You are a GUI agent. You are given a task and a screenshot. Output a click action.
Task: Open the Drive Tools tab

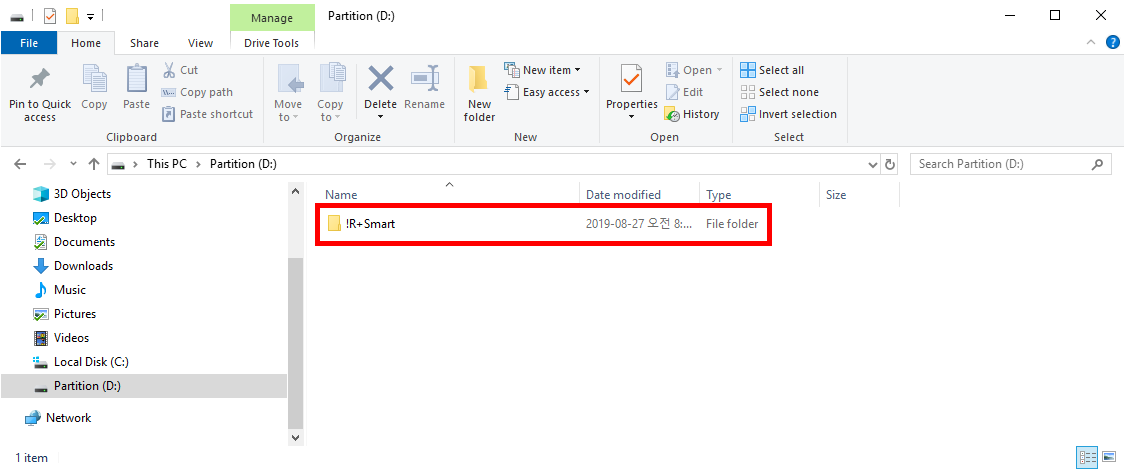272,43
